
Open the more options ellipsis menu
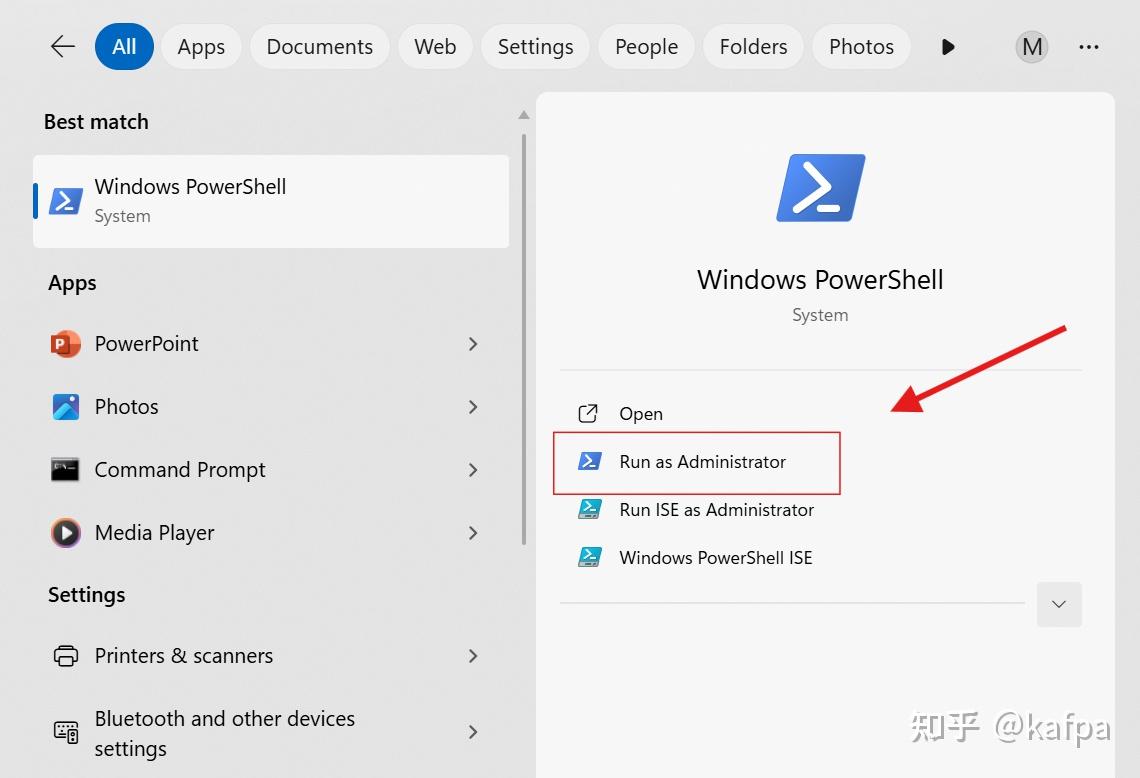(1089, 46)
